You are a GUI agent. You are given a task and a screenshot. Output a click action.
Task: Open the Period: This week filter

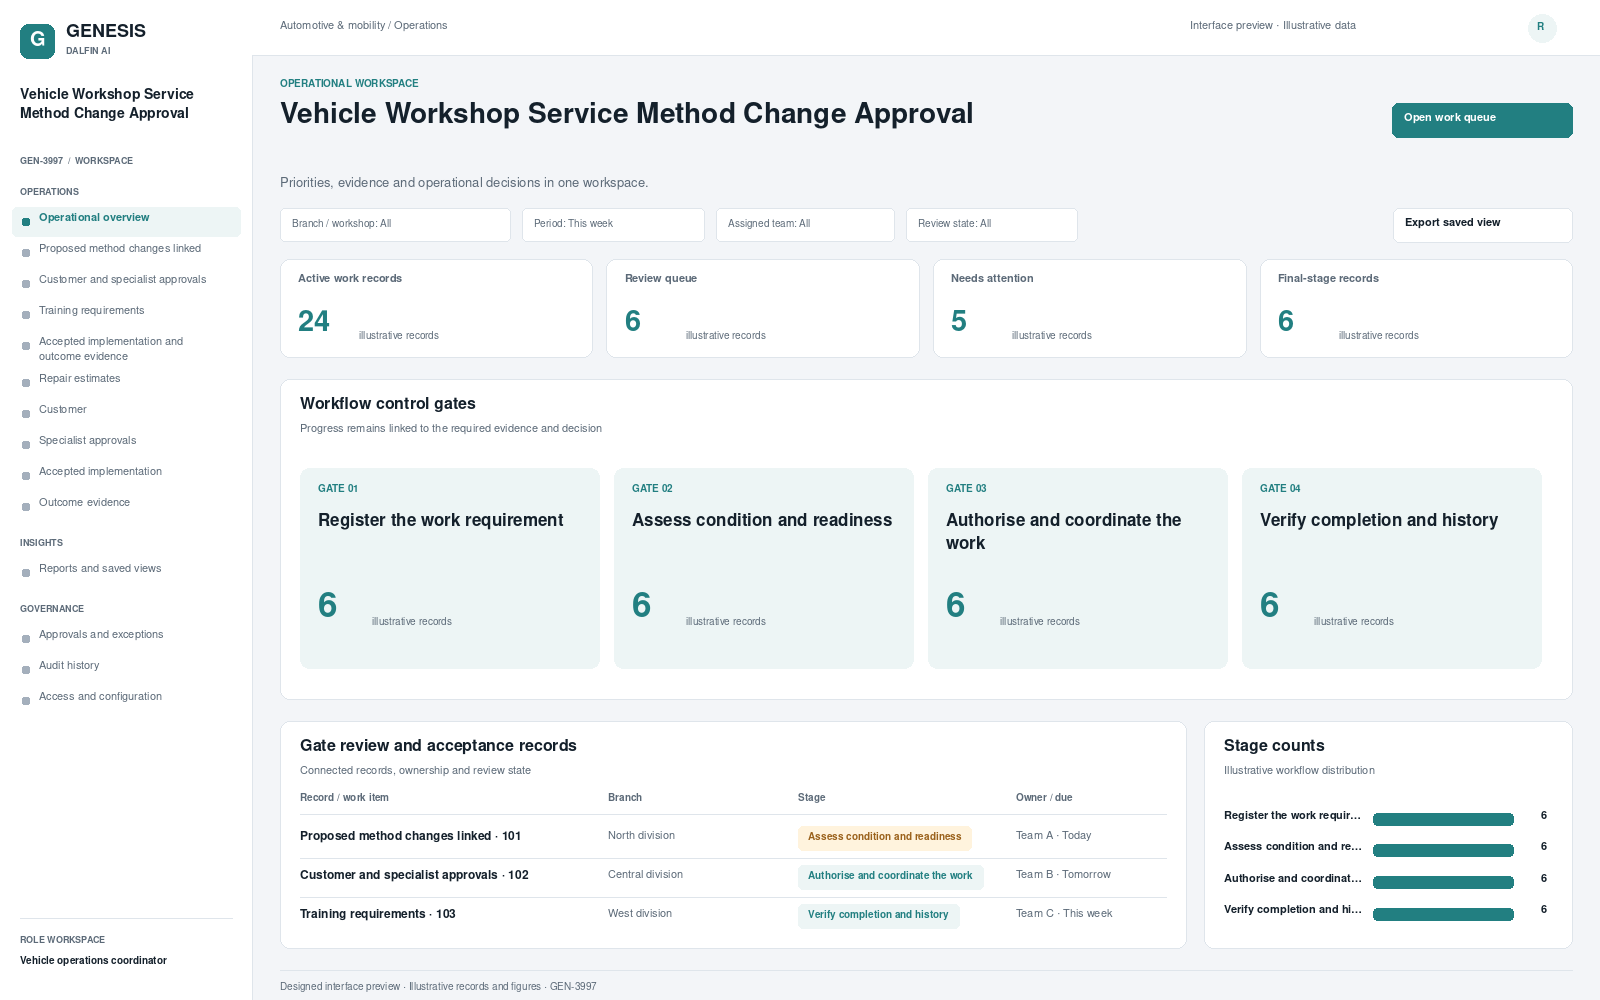[613, 225]
